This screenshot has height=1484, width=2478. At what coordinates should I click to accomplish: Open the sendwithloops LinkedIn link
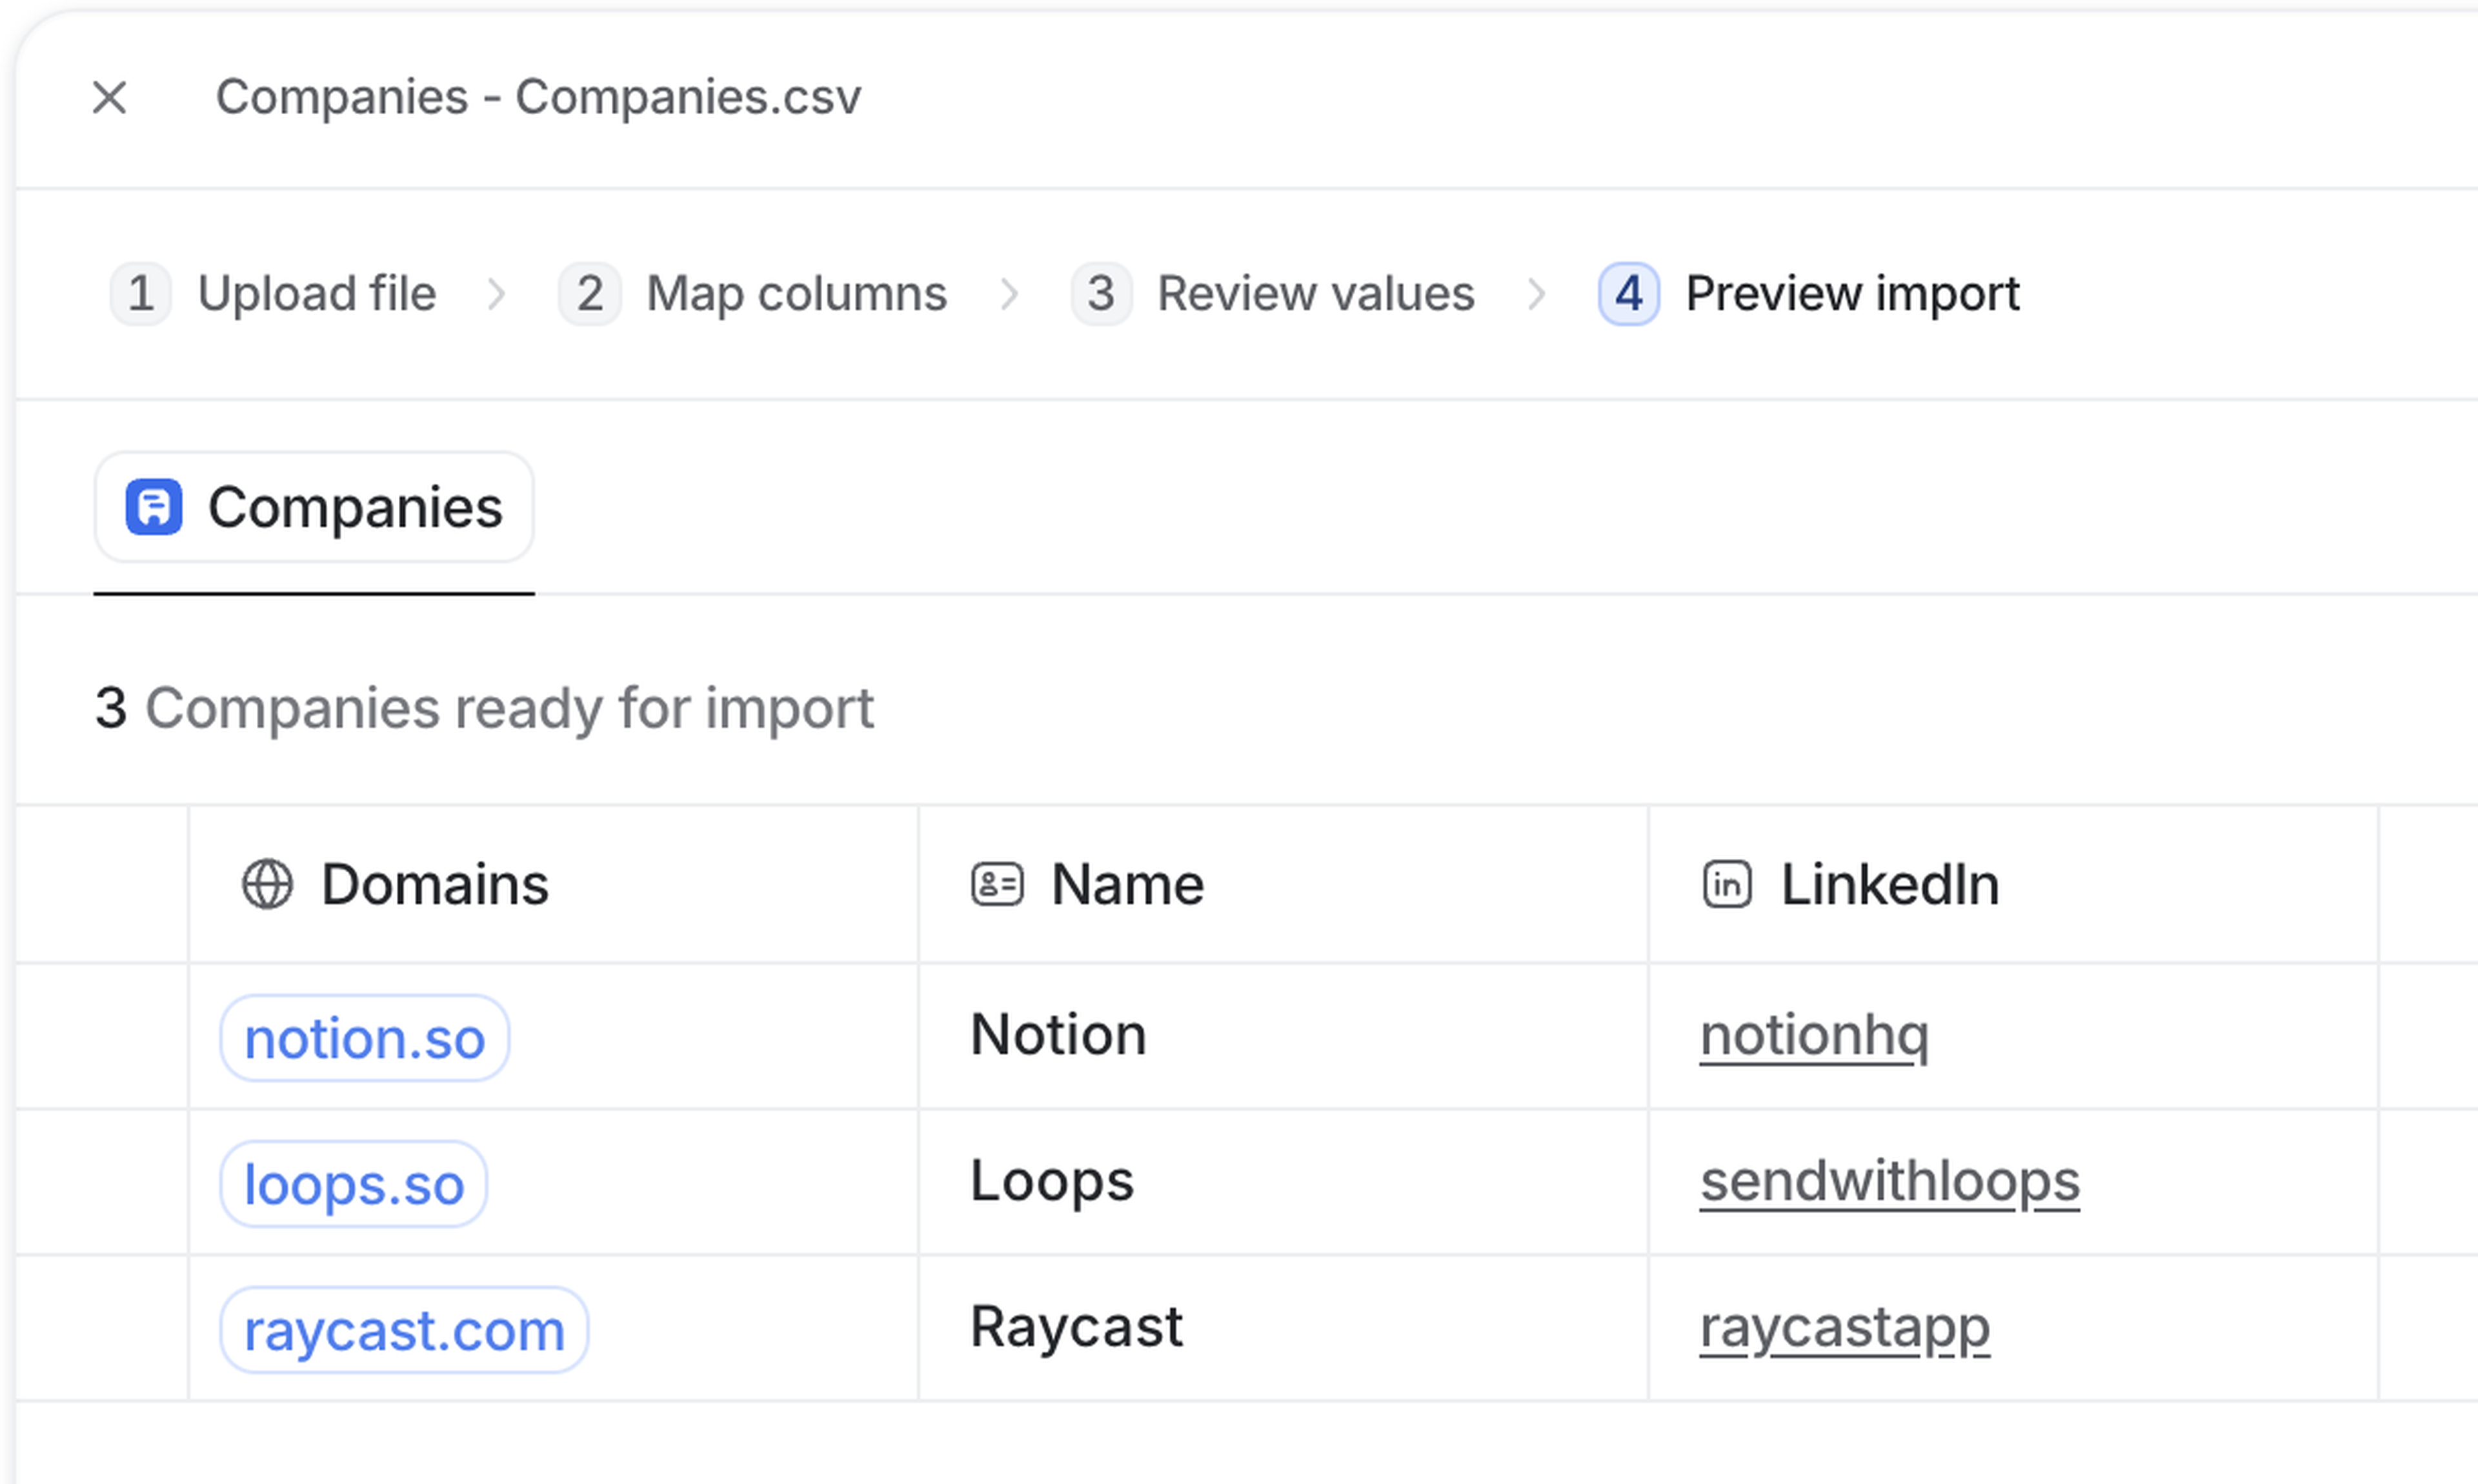pos(1889,1181)
